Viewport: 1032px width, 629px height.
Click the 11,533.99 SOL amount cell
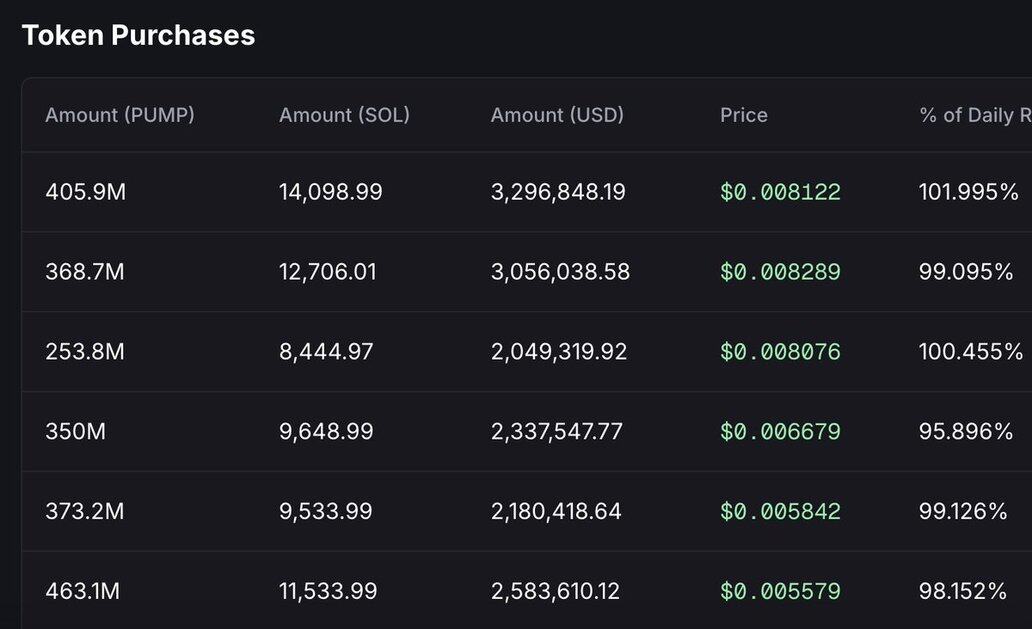point(328,591)
